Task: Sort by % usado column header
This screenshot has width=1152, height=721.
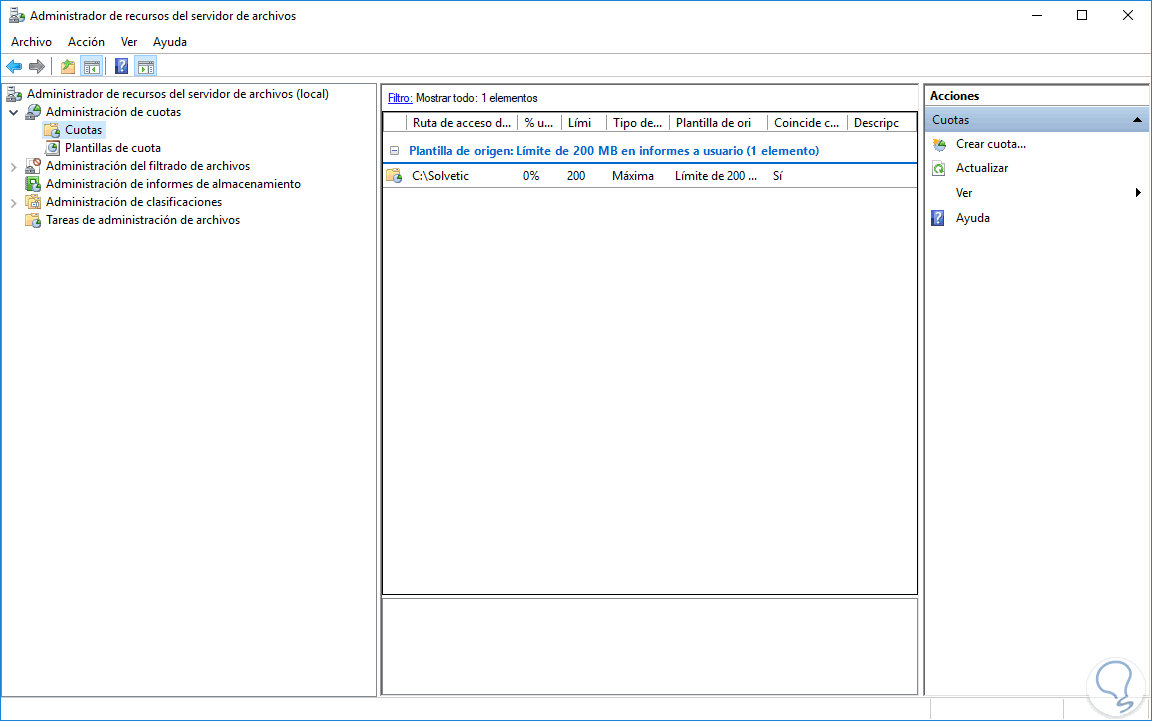Action: tap(539, 123)
